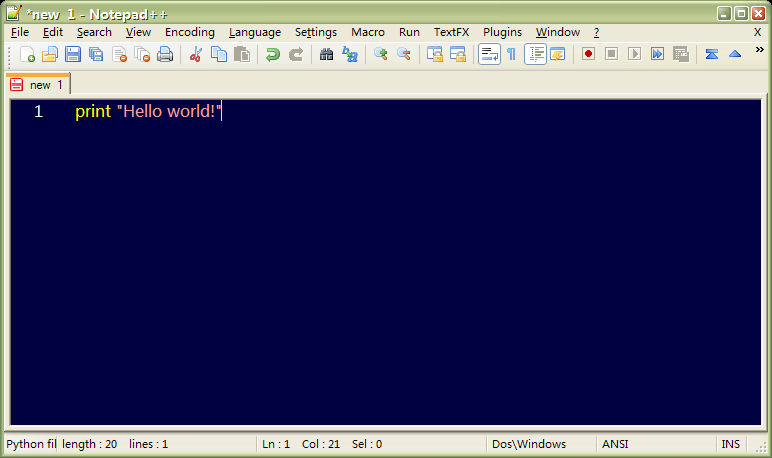Save the file with the floppy disk icon
Viewport: 772px width, 458px height.
73,54
